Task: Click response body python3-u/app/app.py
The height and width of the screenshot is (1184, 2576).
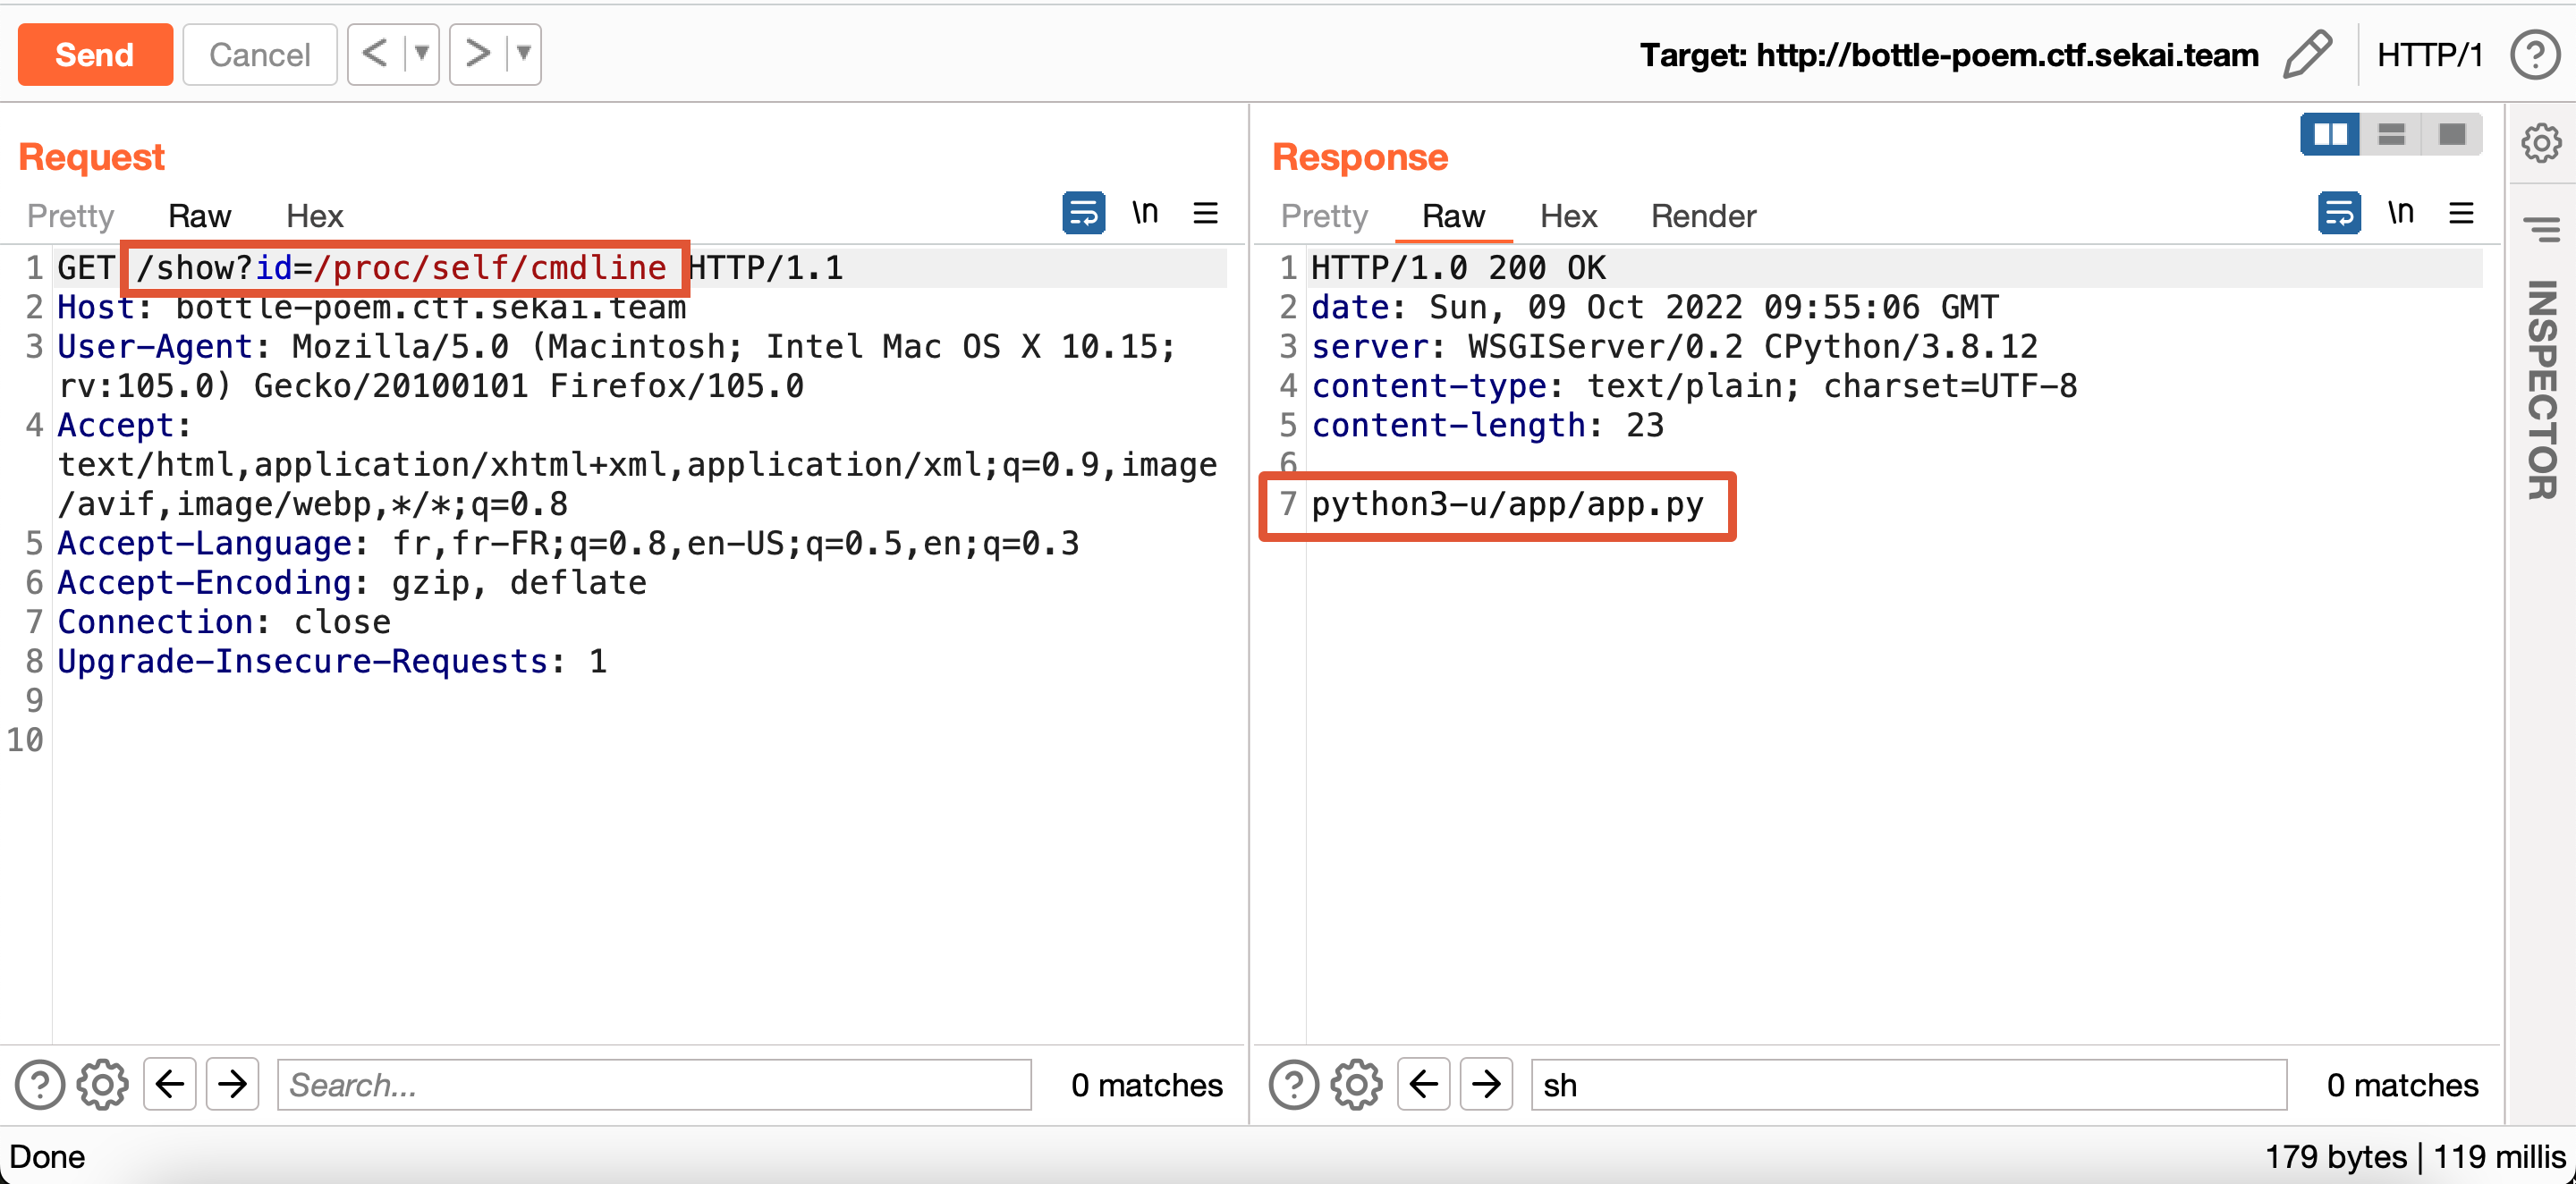Action: (1508, 504)
